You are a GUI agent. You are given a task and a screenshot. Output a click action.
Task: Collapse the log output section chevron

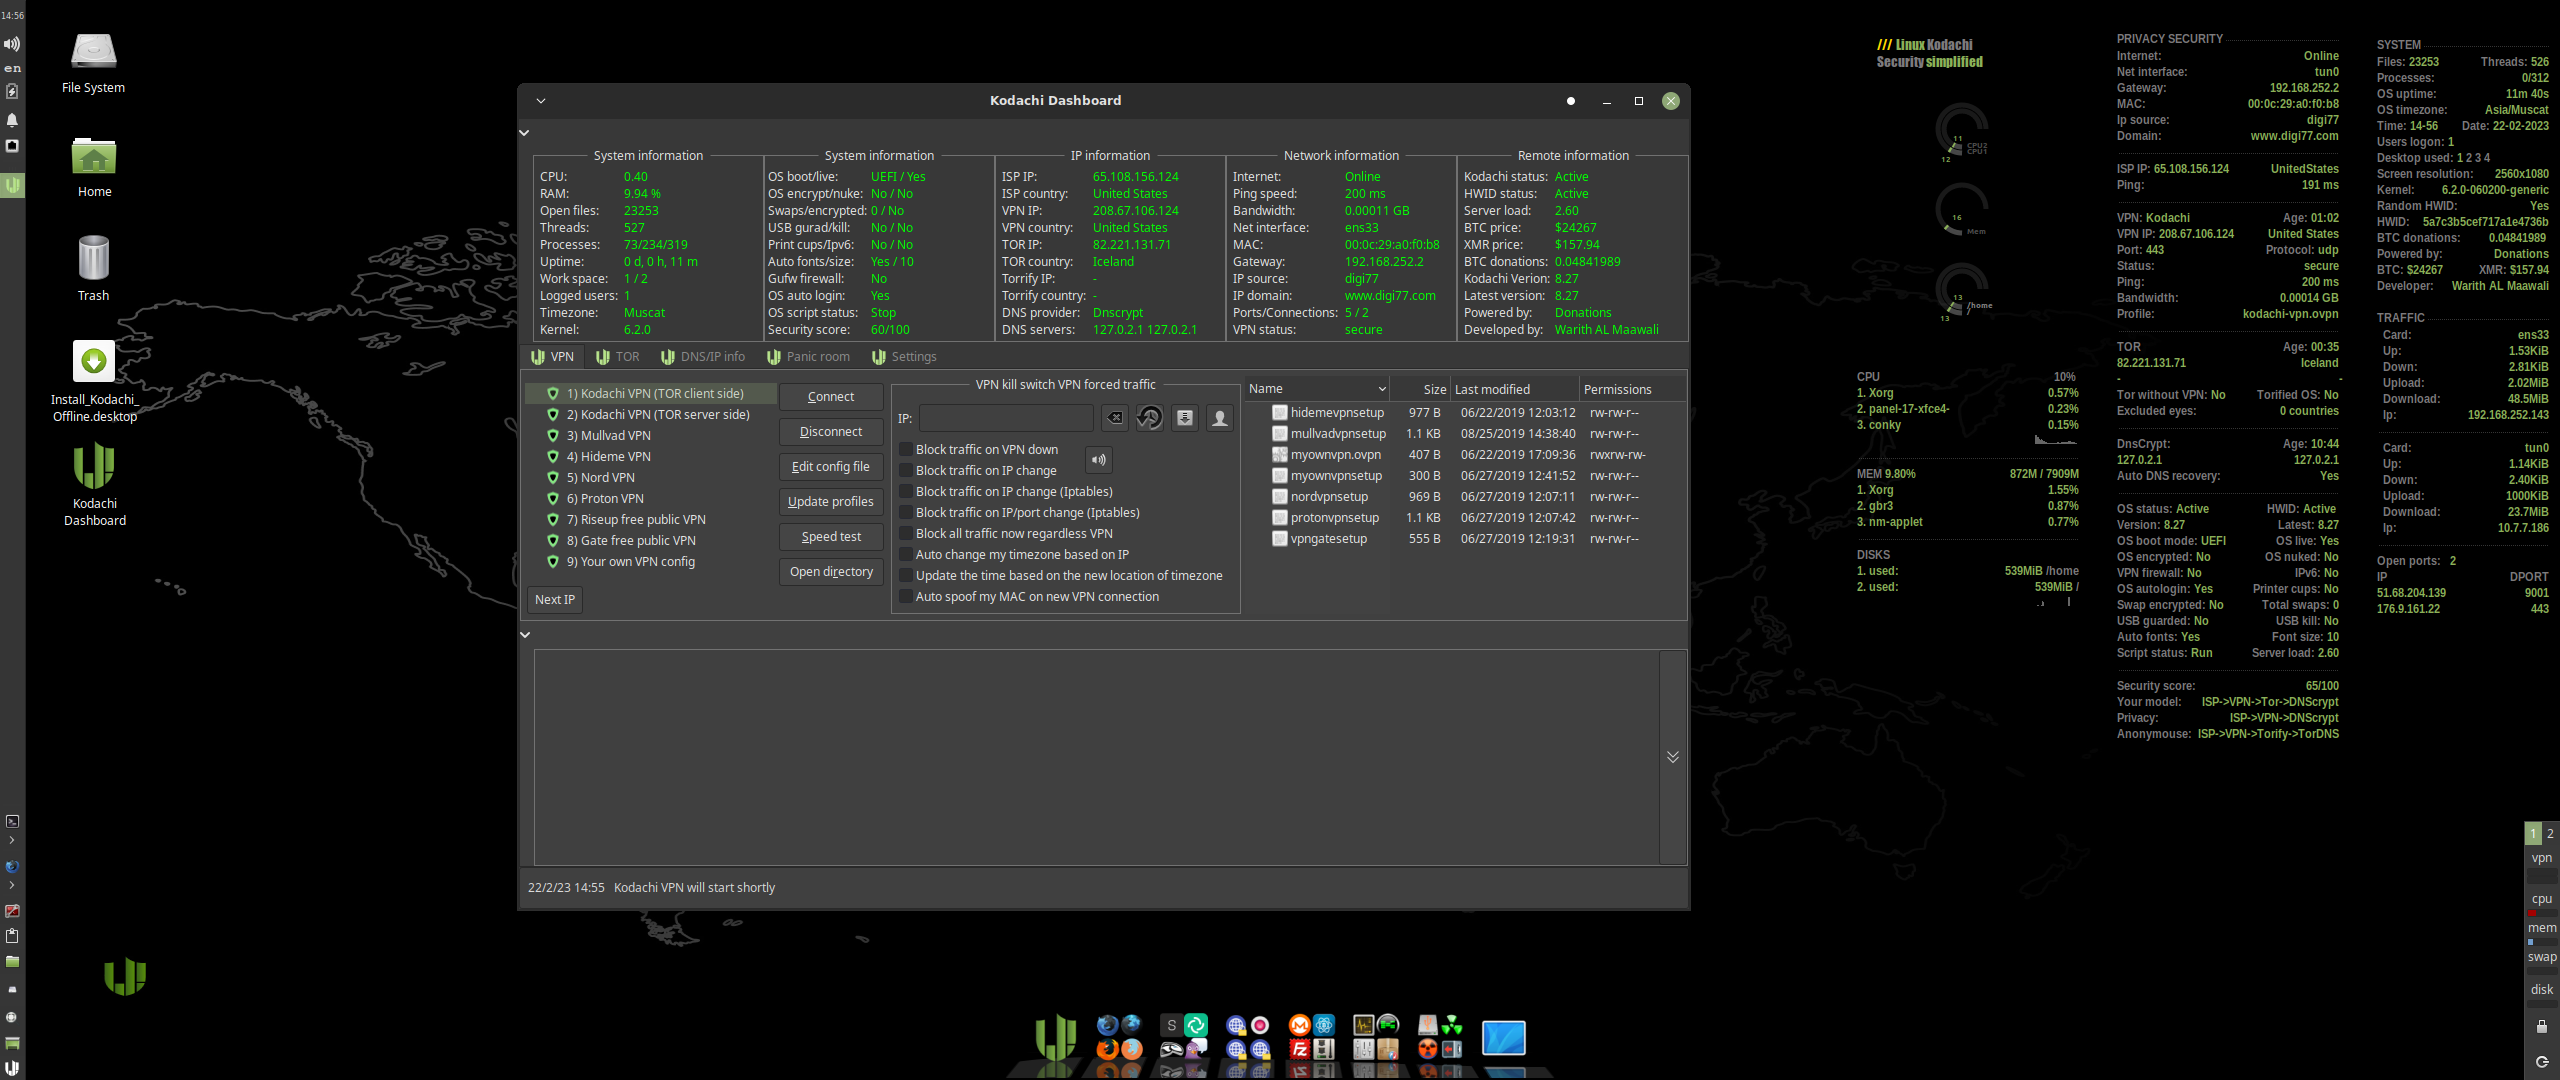pyautogui.click(x=525, y=635)
